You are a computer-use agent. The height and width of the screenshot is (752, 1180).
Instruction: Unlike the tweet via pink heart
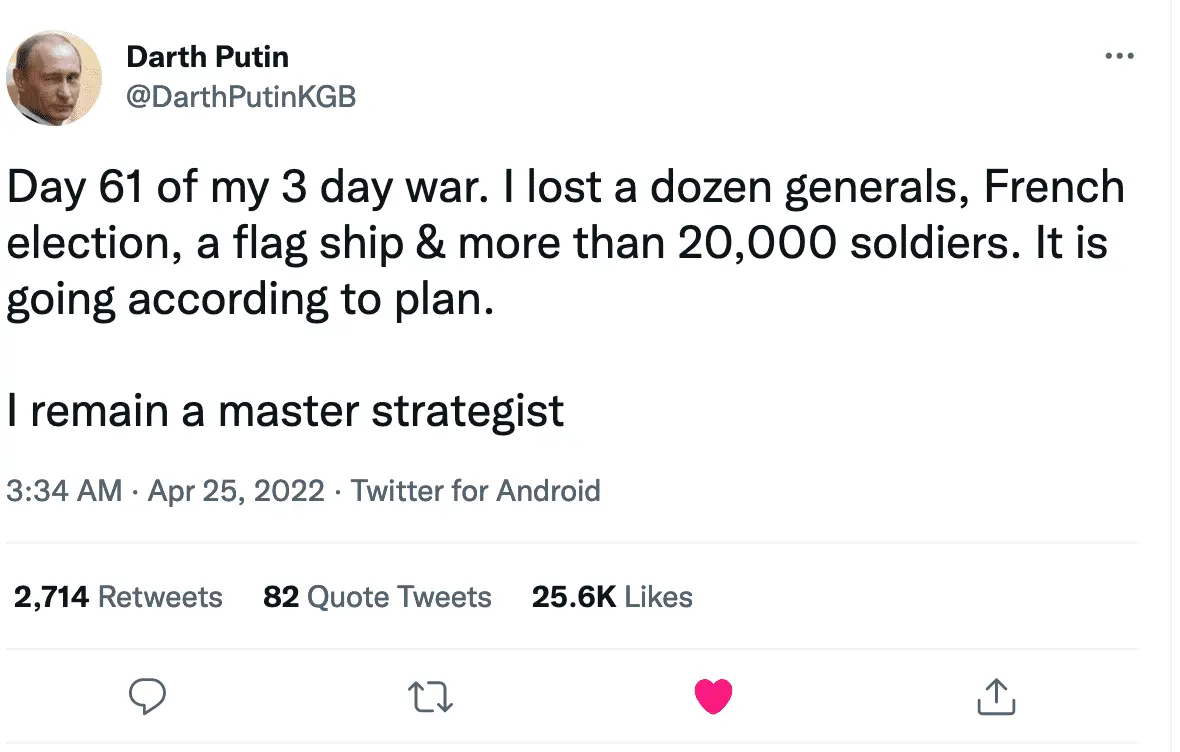point(713,695)
